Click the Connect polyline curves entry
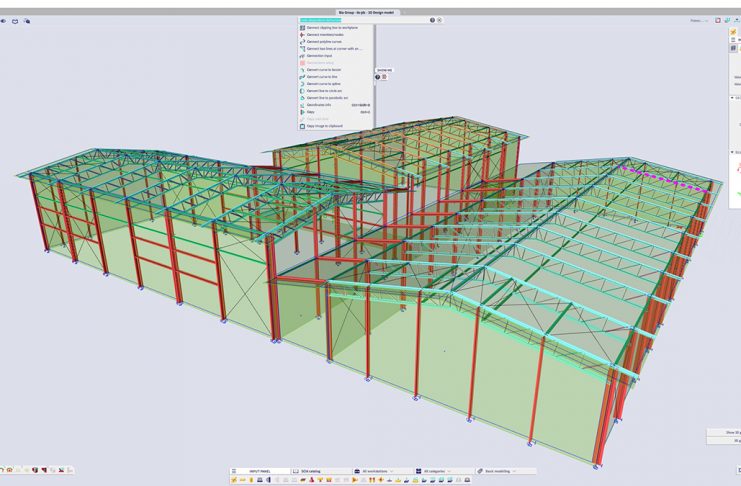This screenshot has height=486, width=741. [328, 41]
